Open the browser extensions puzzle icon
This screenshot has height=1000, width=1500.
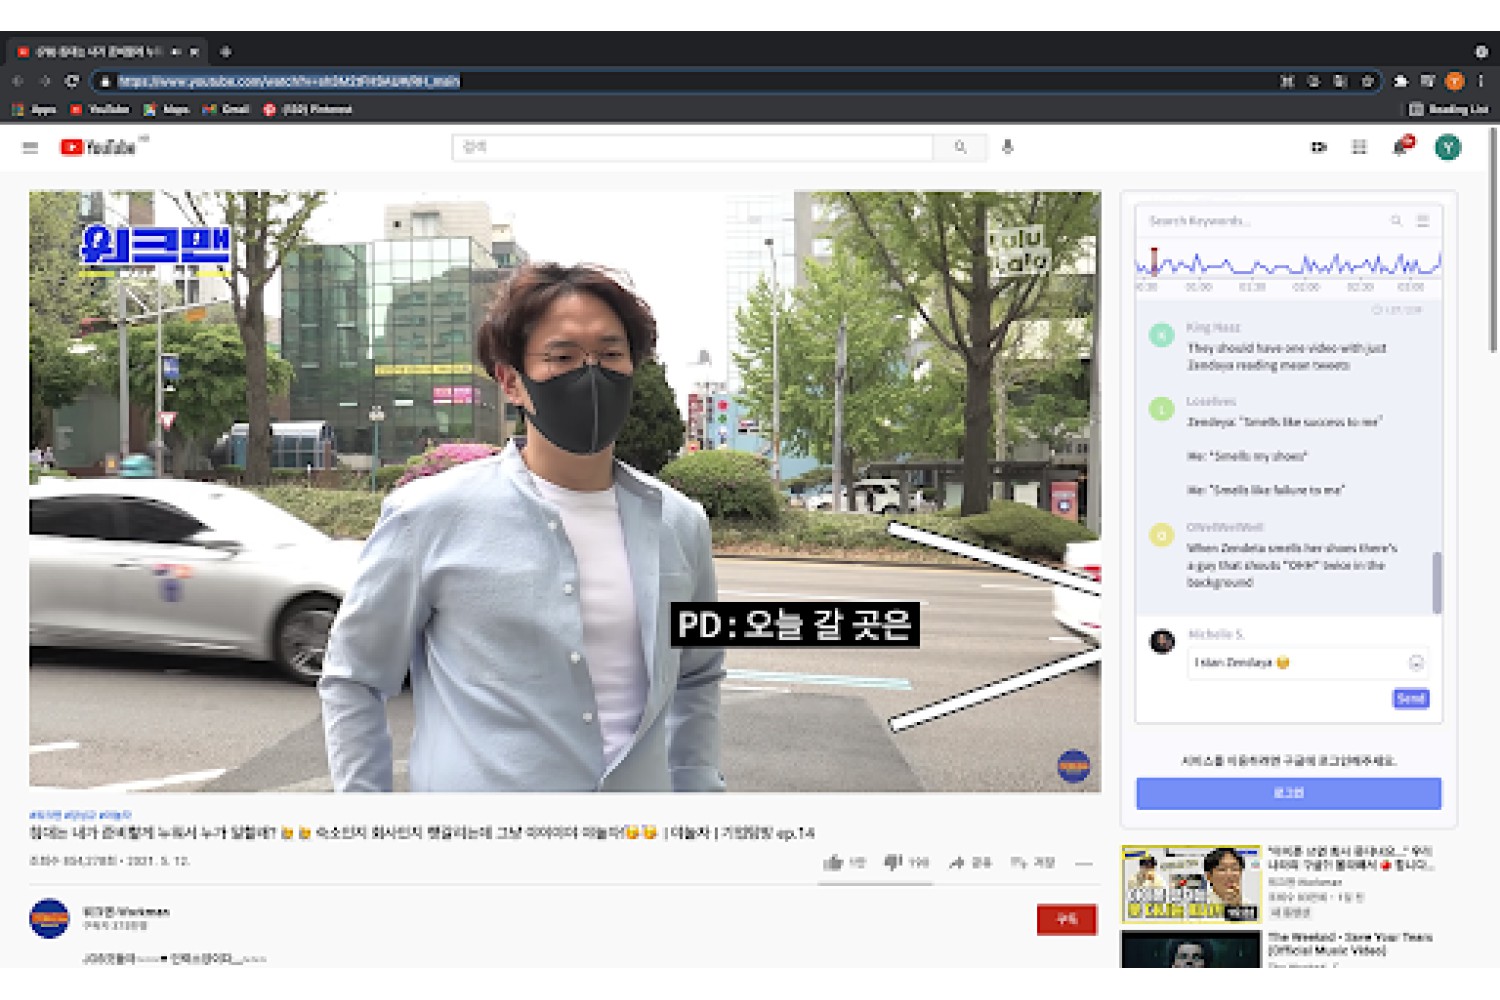tap(1401, 81)
